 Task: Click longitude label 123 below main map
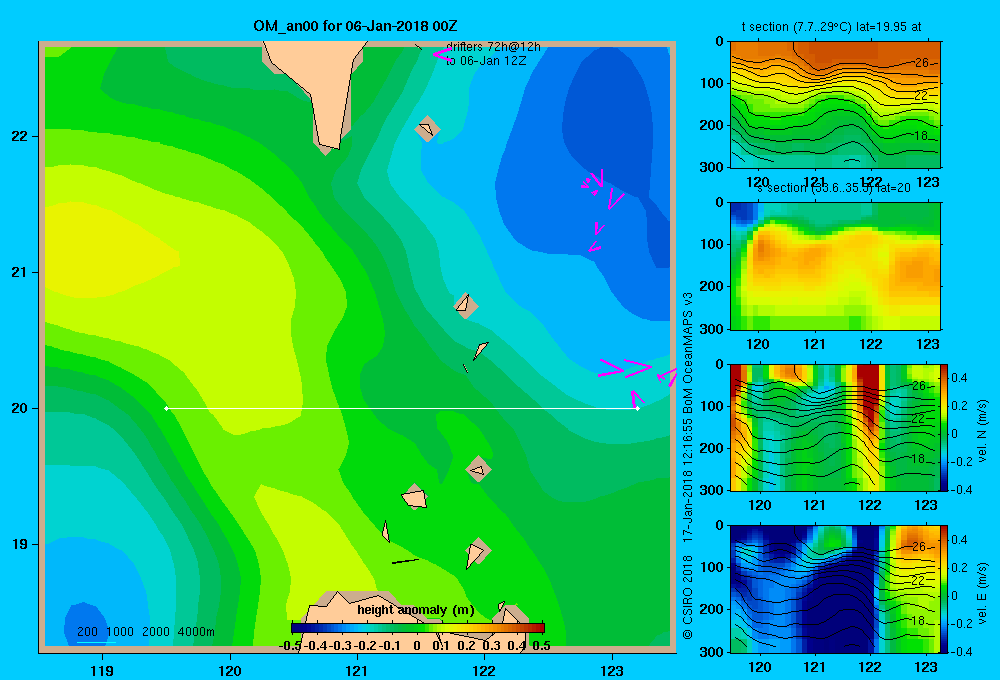(x=612, y=670)
